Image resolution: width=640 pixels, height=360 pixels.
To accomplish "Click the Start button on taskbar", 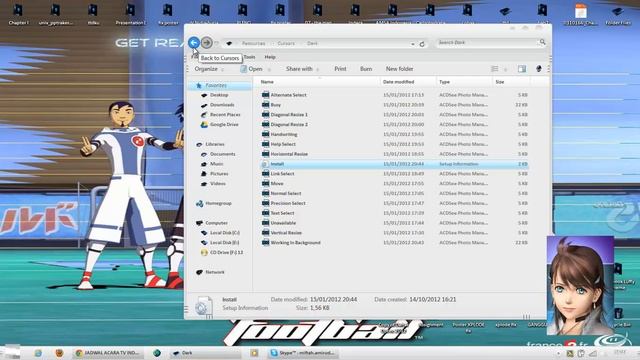I will tap(11, 352).
